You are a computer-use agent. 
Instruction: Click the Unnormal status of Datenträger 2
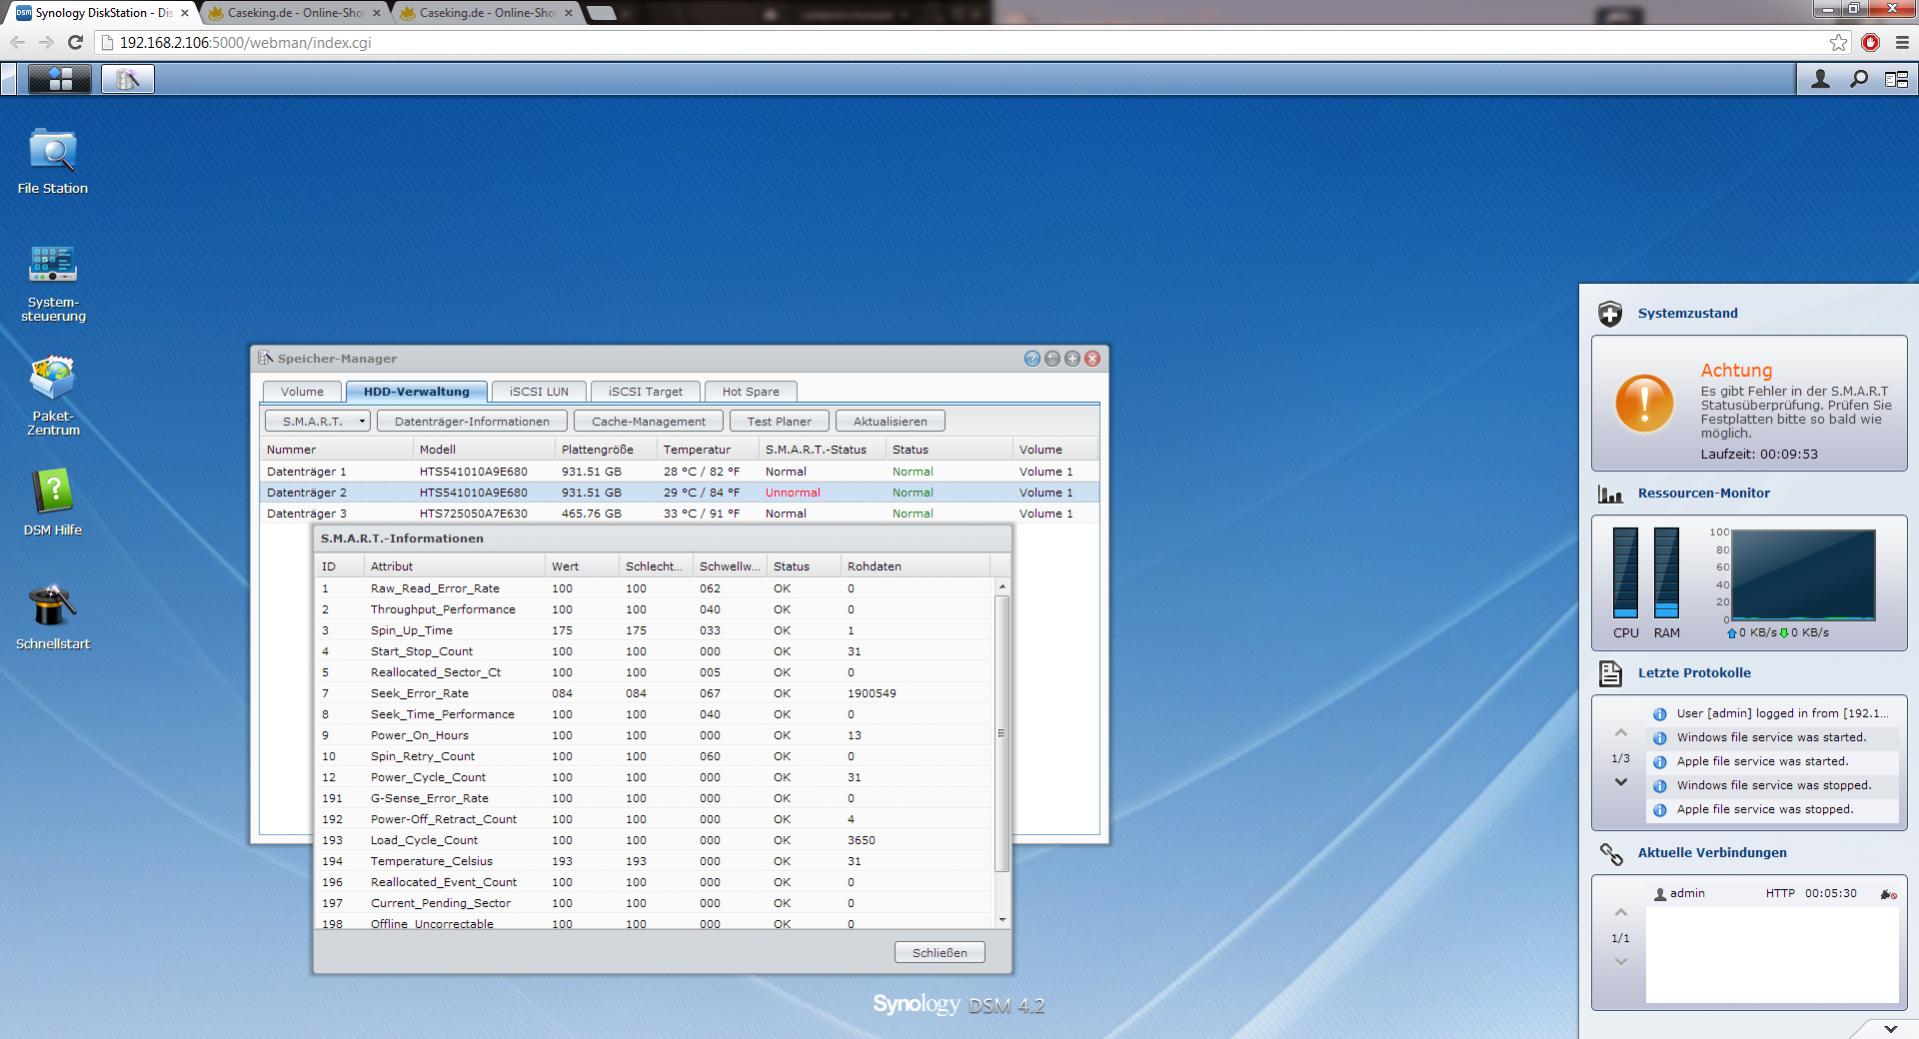pyautogui.click(x=792, y=492)
